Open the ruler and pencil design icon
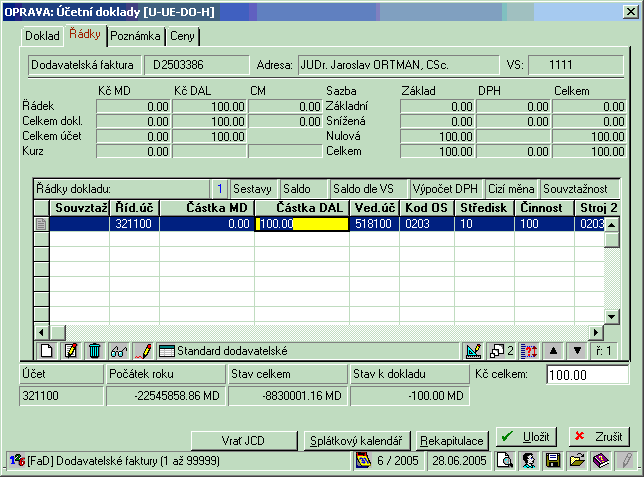 [473, 351]
